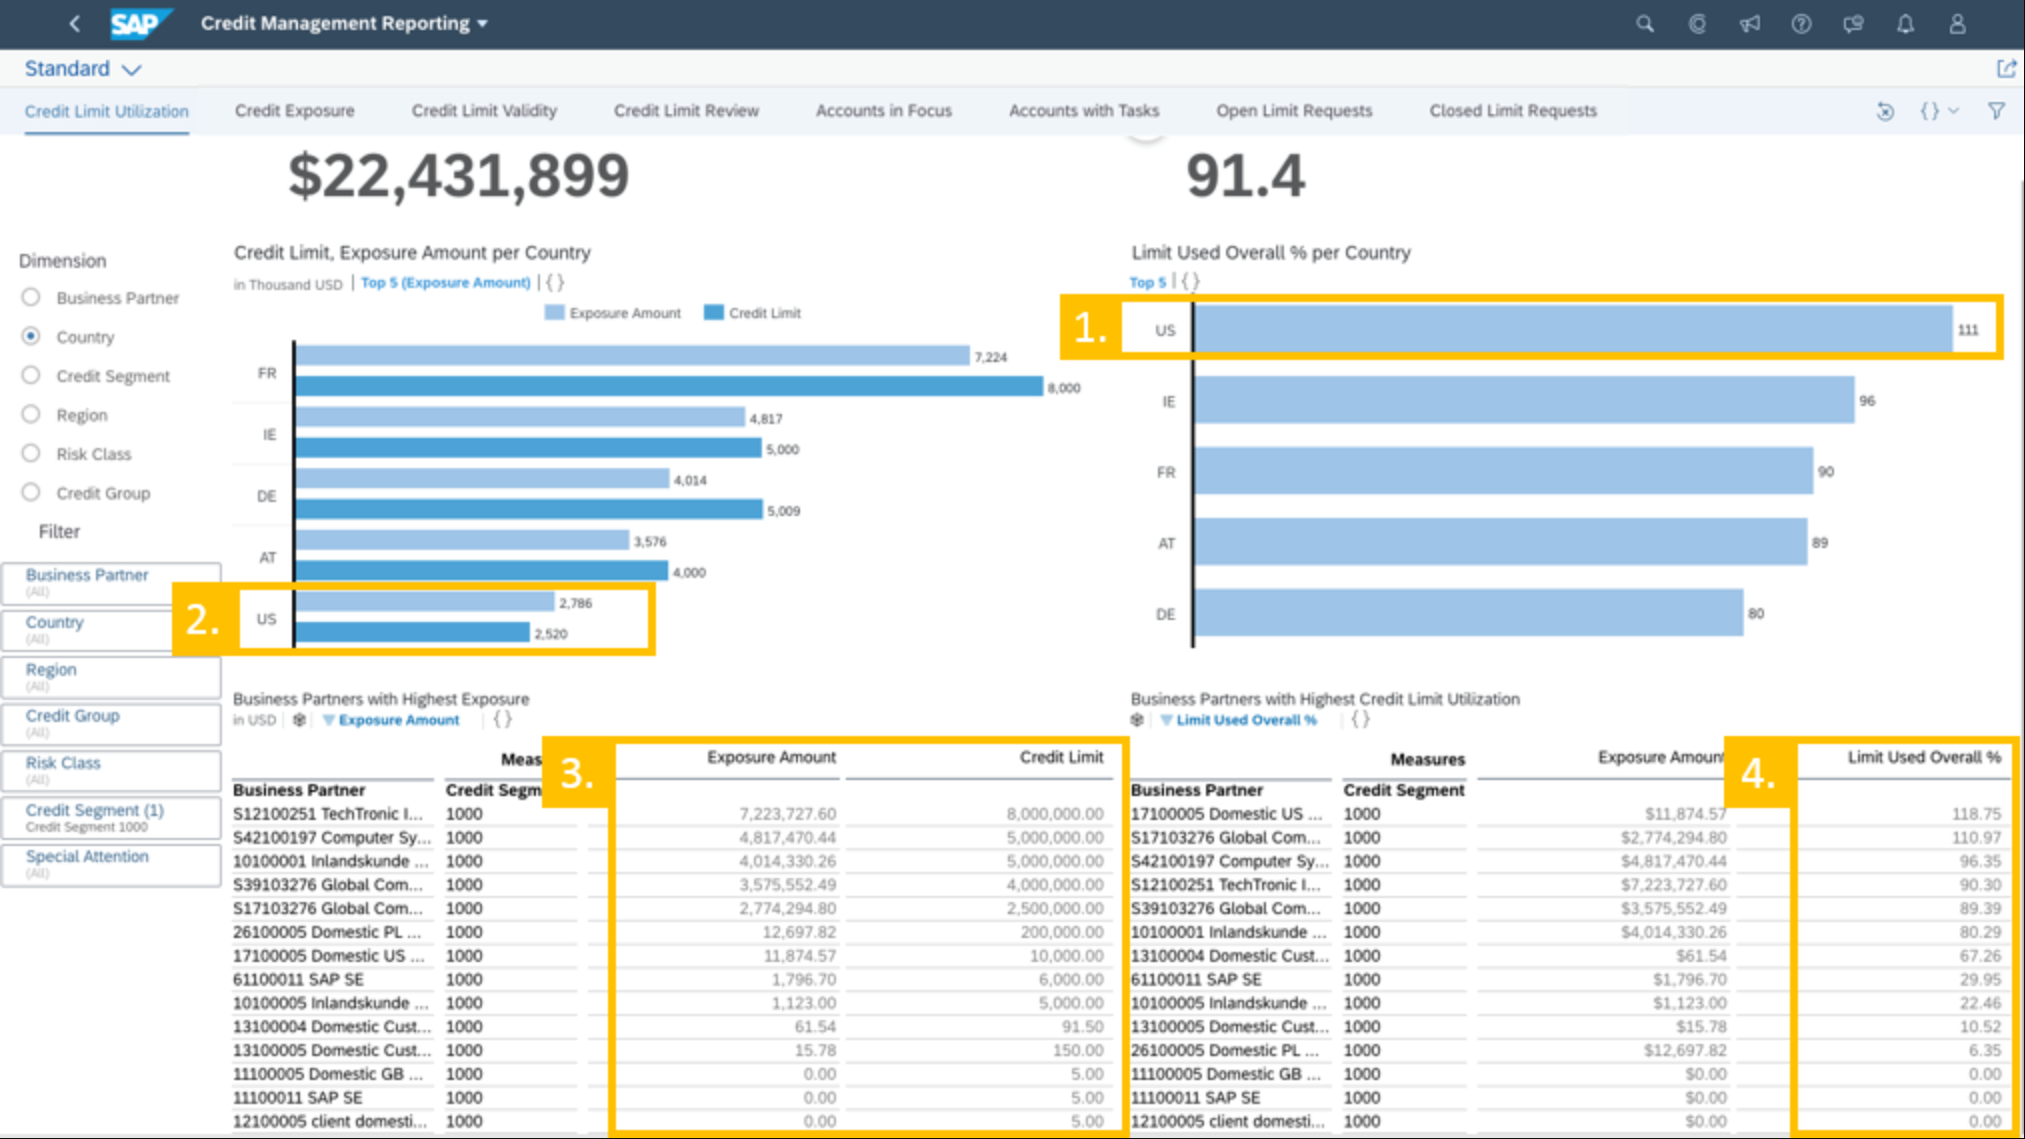The height and width of the screenshot is (1139, 2025).
Task: Switch to Credit Exposure tab
Action: point(295,110)
